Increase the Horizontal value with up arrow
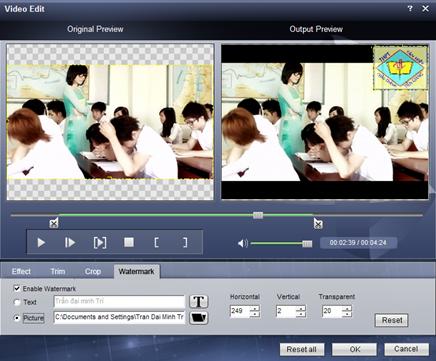 [255, 309]
